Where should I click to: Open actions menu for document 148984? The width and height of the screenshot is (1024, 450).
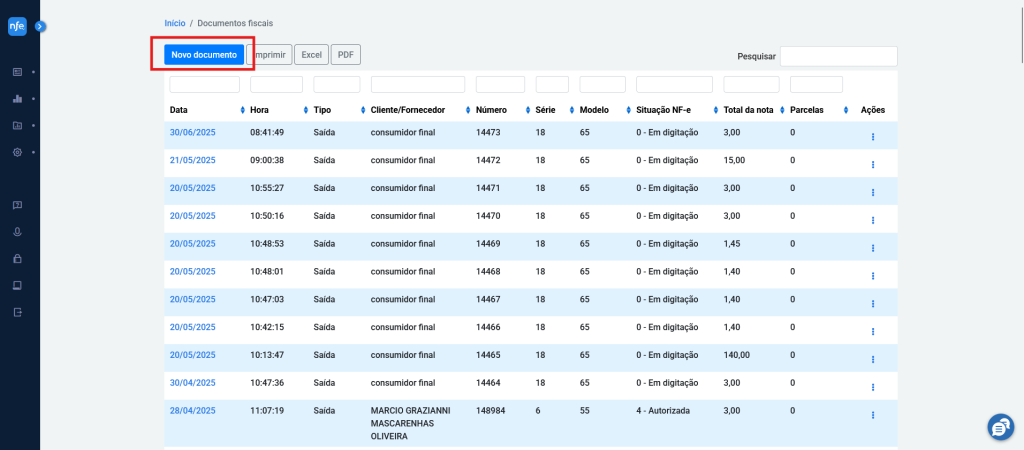(x=872, y=415)
